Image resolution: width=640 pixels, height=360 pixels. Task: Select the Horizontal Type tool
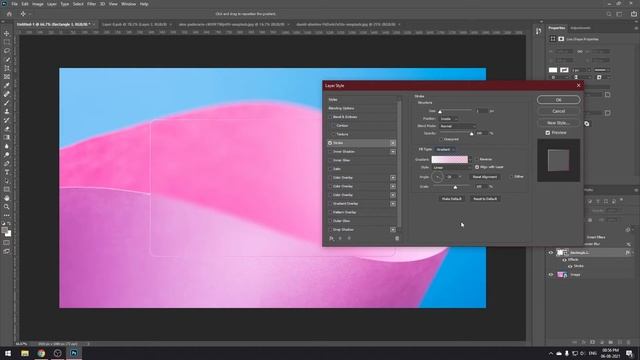(7, 172)
